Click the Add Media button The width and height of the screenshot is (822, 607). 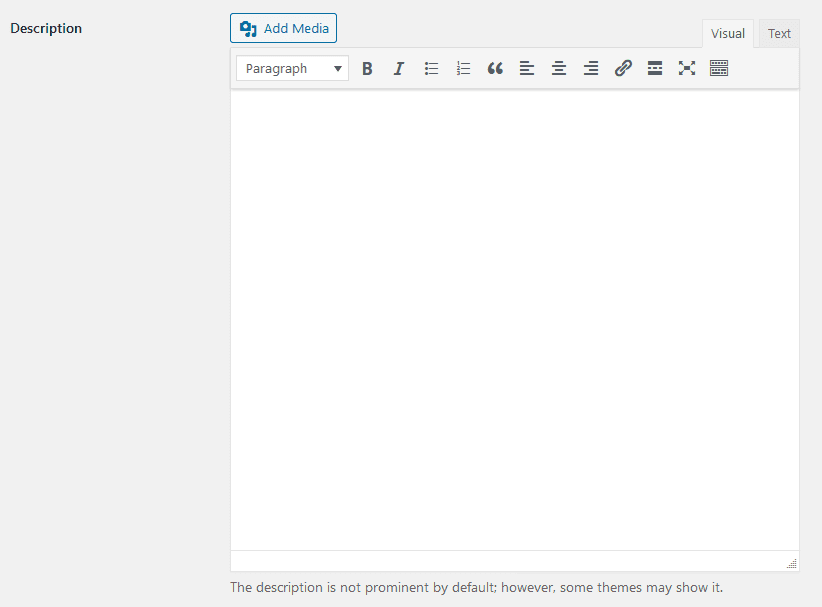pos(283,28)
